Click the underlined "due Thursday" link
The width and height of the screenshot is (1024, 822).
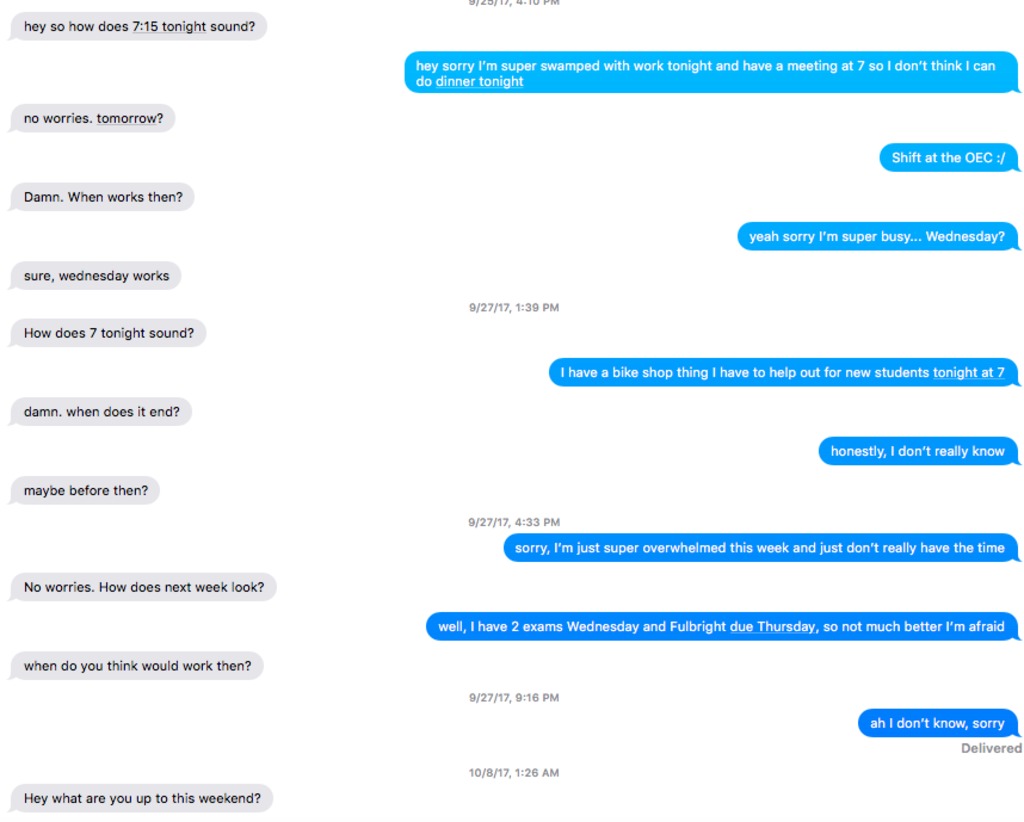(x=772, y=627)
